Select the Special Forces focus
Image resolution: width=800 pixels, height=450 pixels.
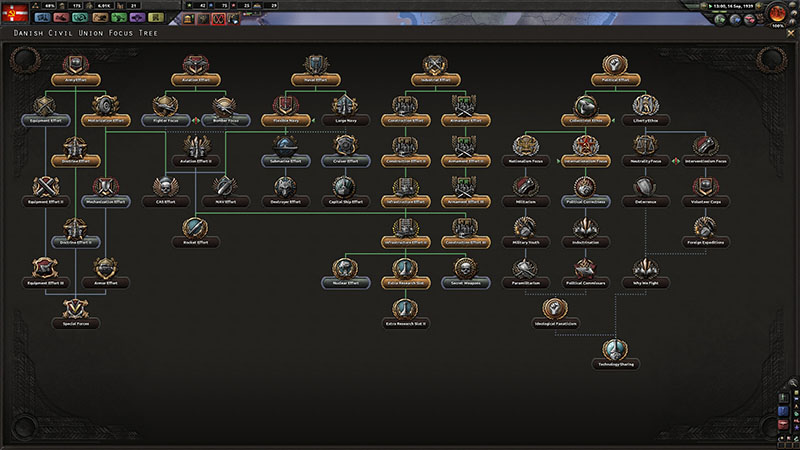76,314
